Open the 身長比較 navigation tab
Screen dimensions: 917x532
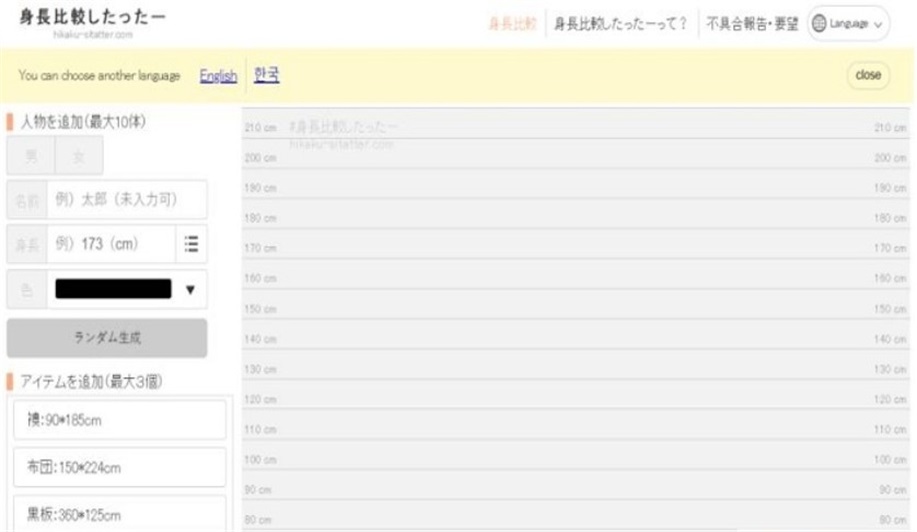coord(512,24)
